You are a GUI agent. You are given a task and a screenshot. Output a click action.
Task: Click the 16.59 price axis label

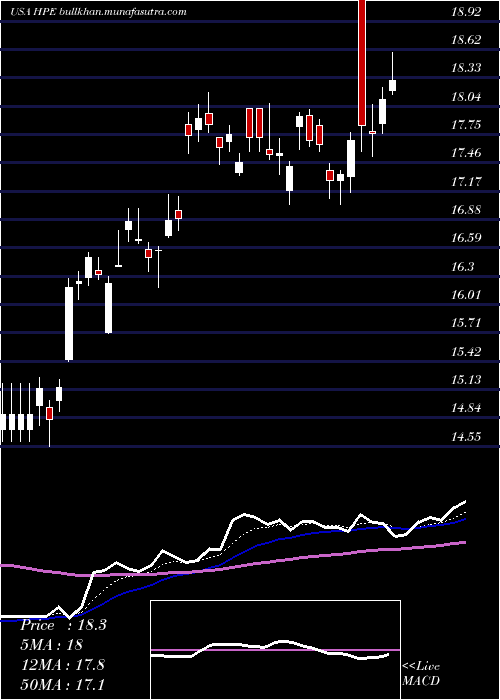coord(466,238)
